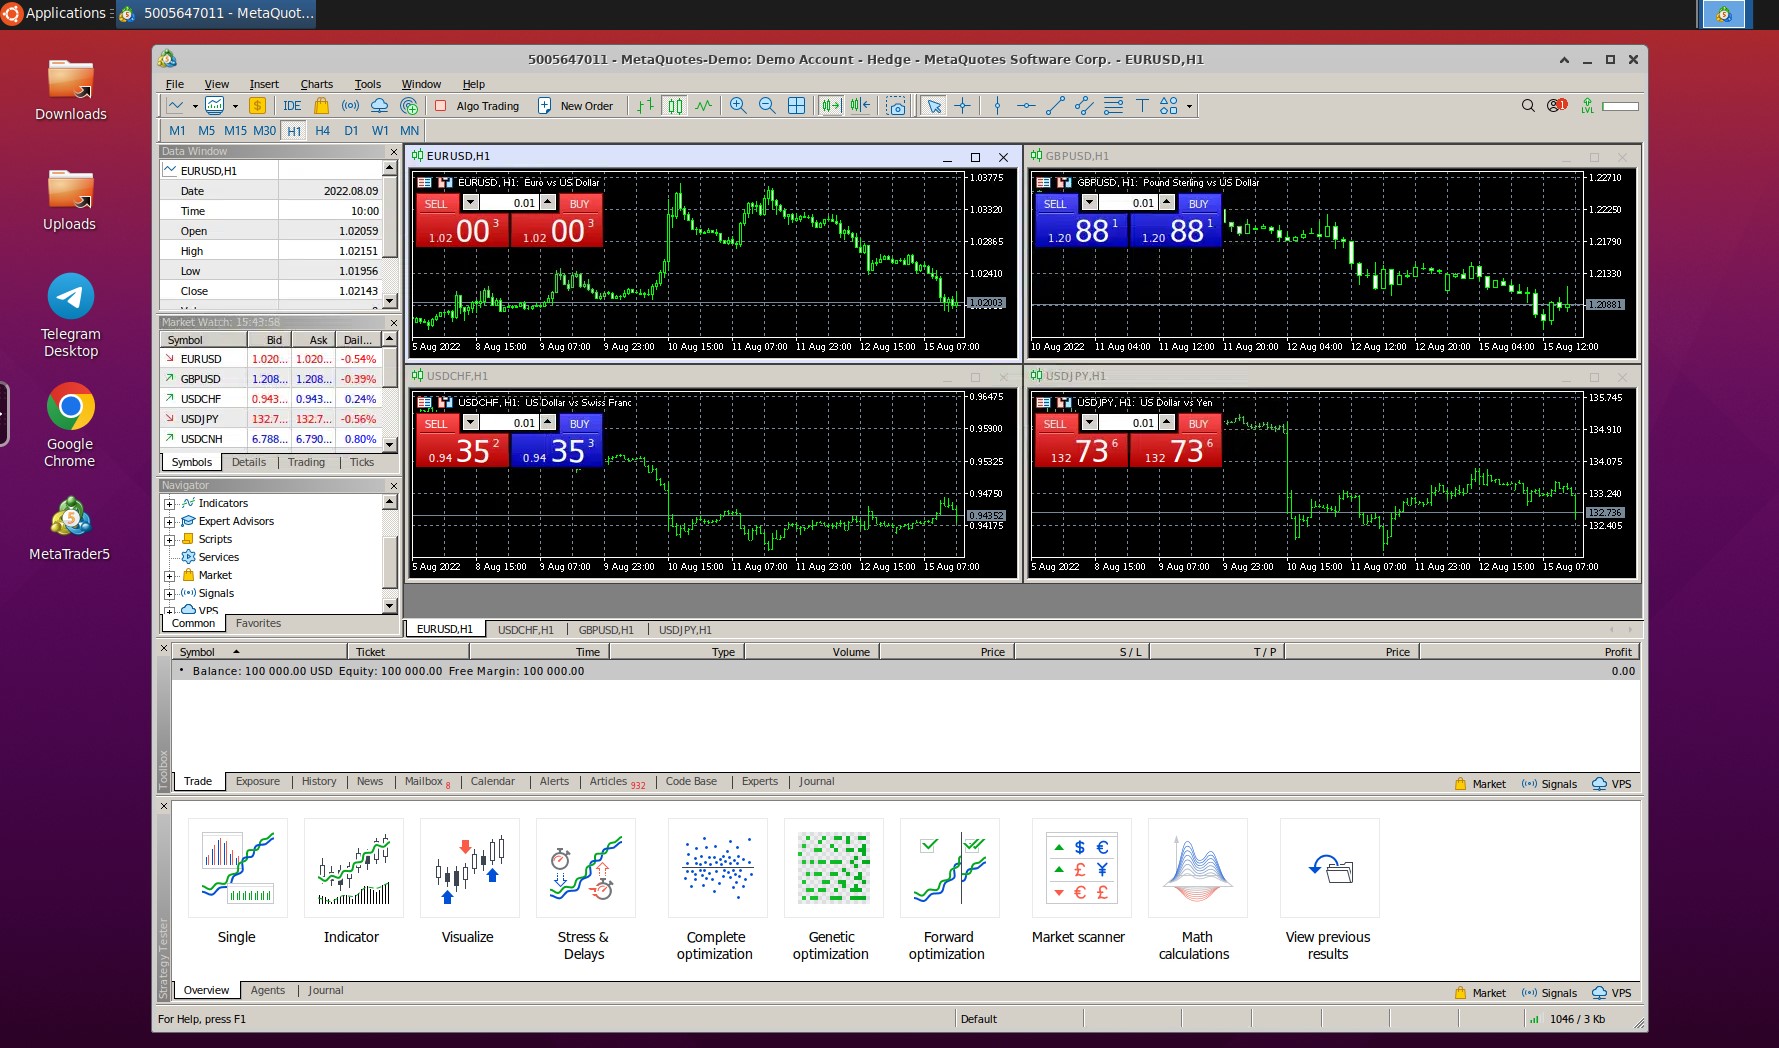Image resolution: width=1779 pixels, height=1048 pixels.
Task: Open the templates dropdown arrow next to indicators icon
Action: (235, 106)
